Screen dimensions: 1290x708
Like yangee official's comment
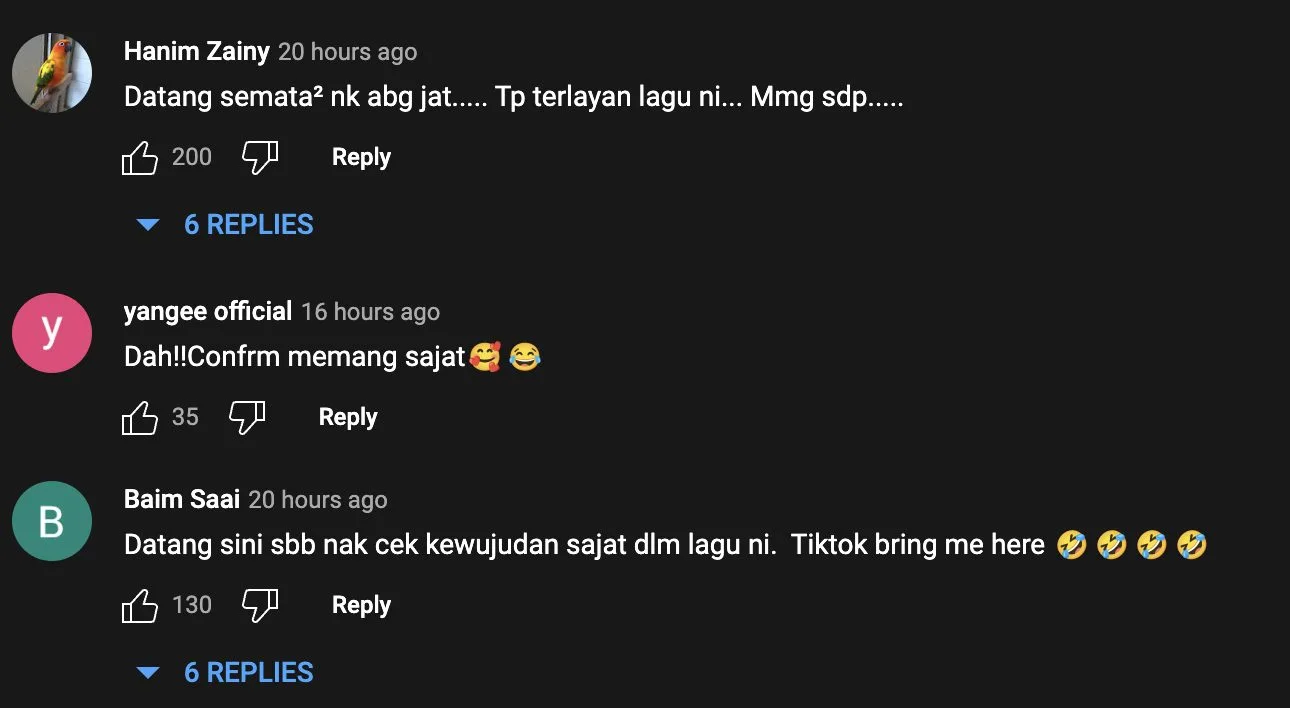(140, 418)
